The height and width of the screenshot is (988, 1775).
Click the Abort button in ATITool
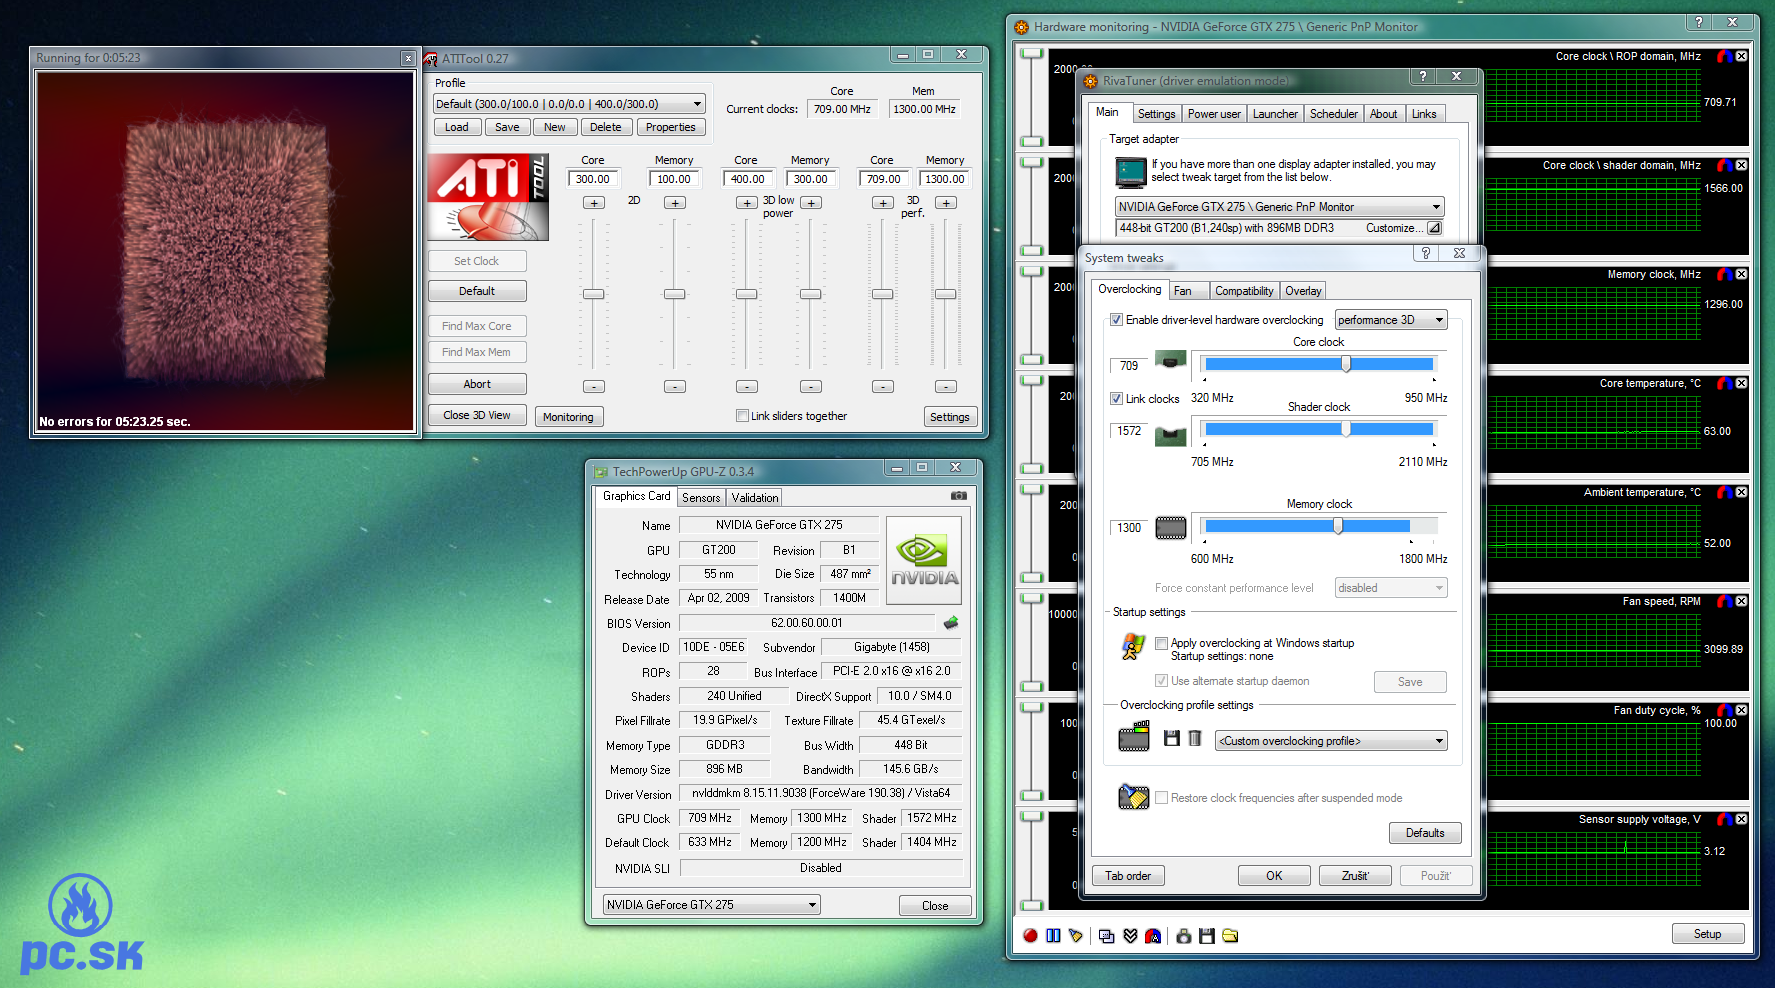[477, 384]
